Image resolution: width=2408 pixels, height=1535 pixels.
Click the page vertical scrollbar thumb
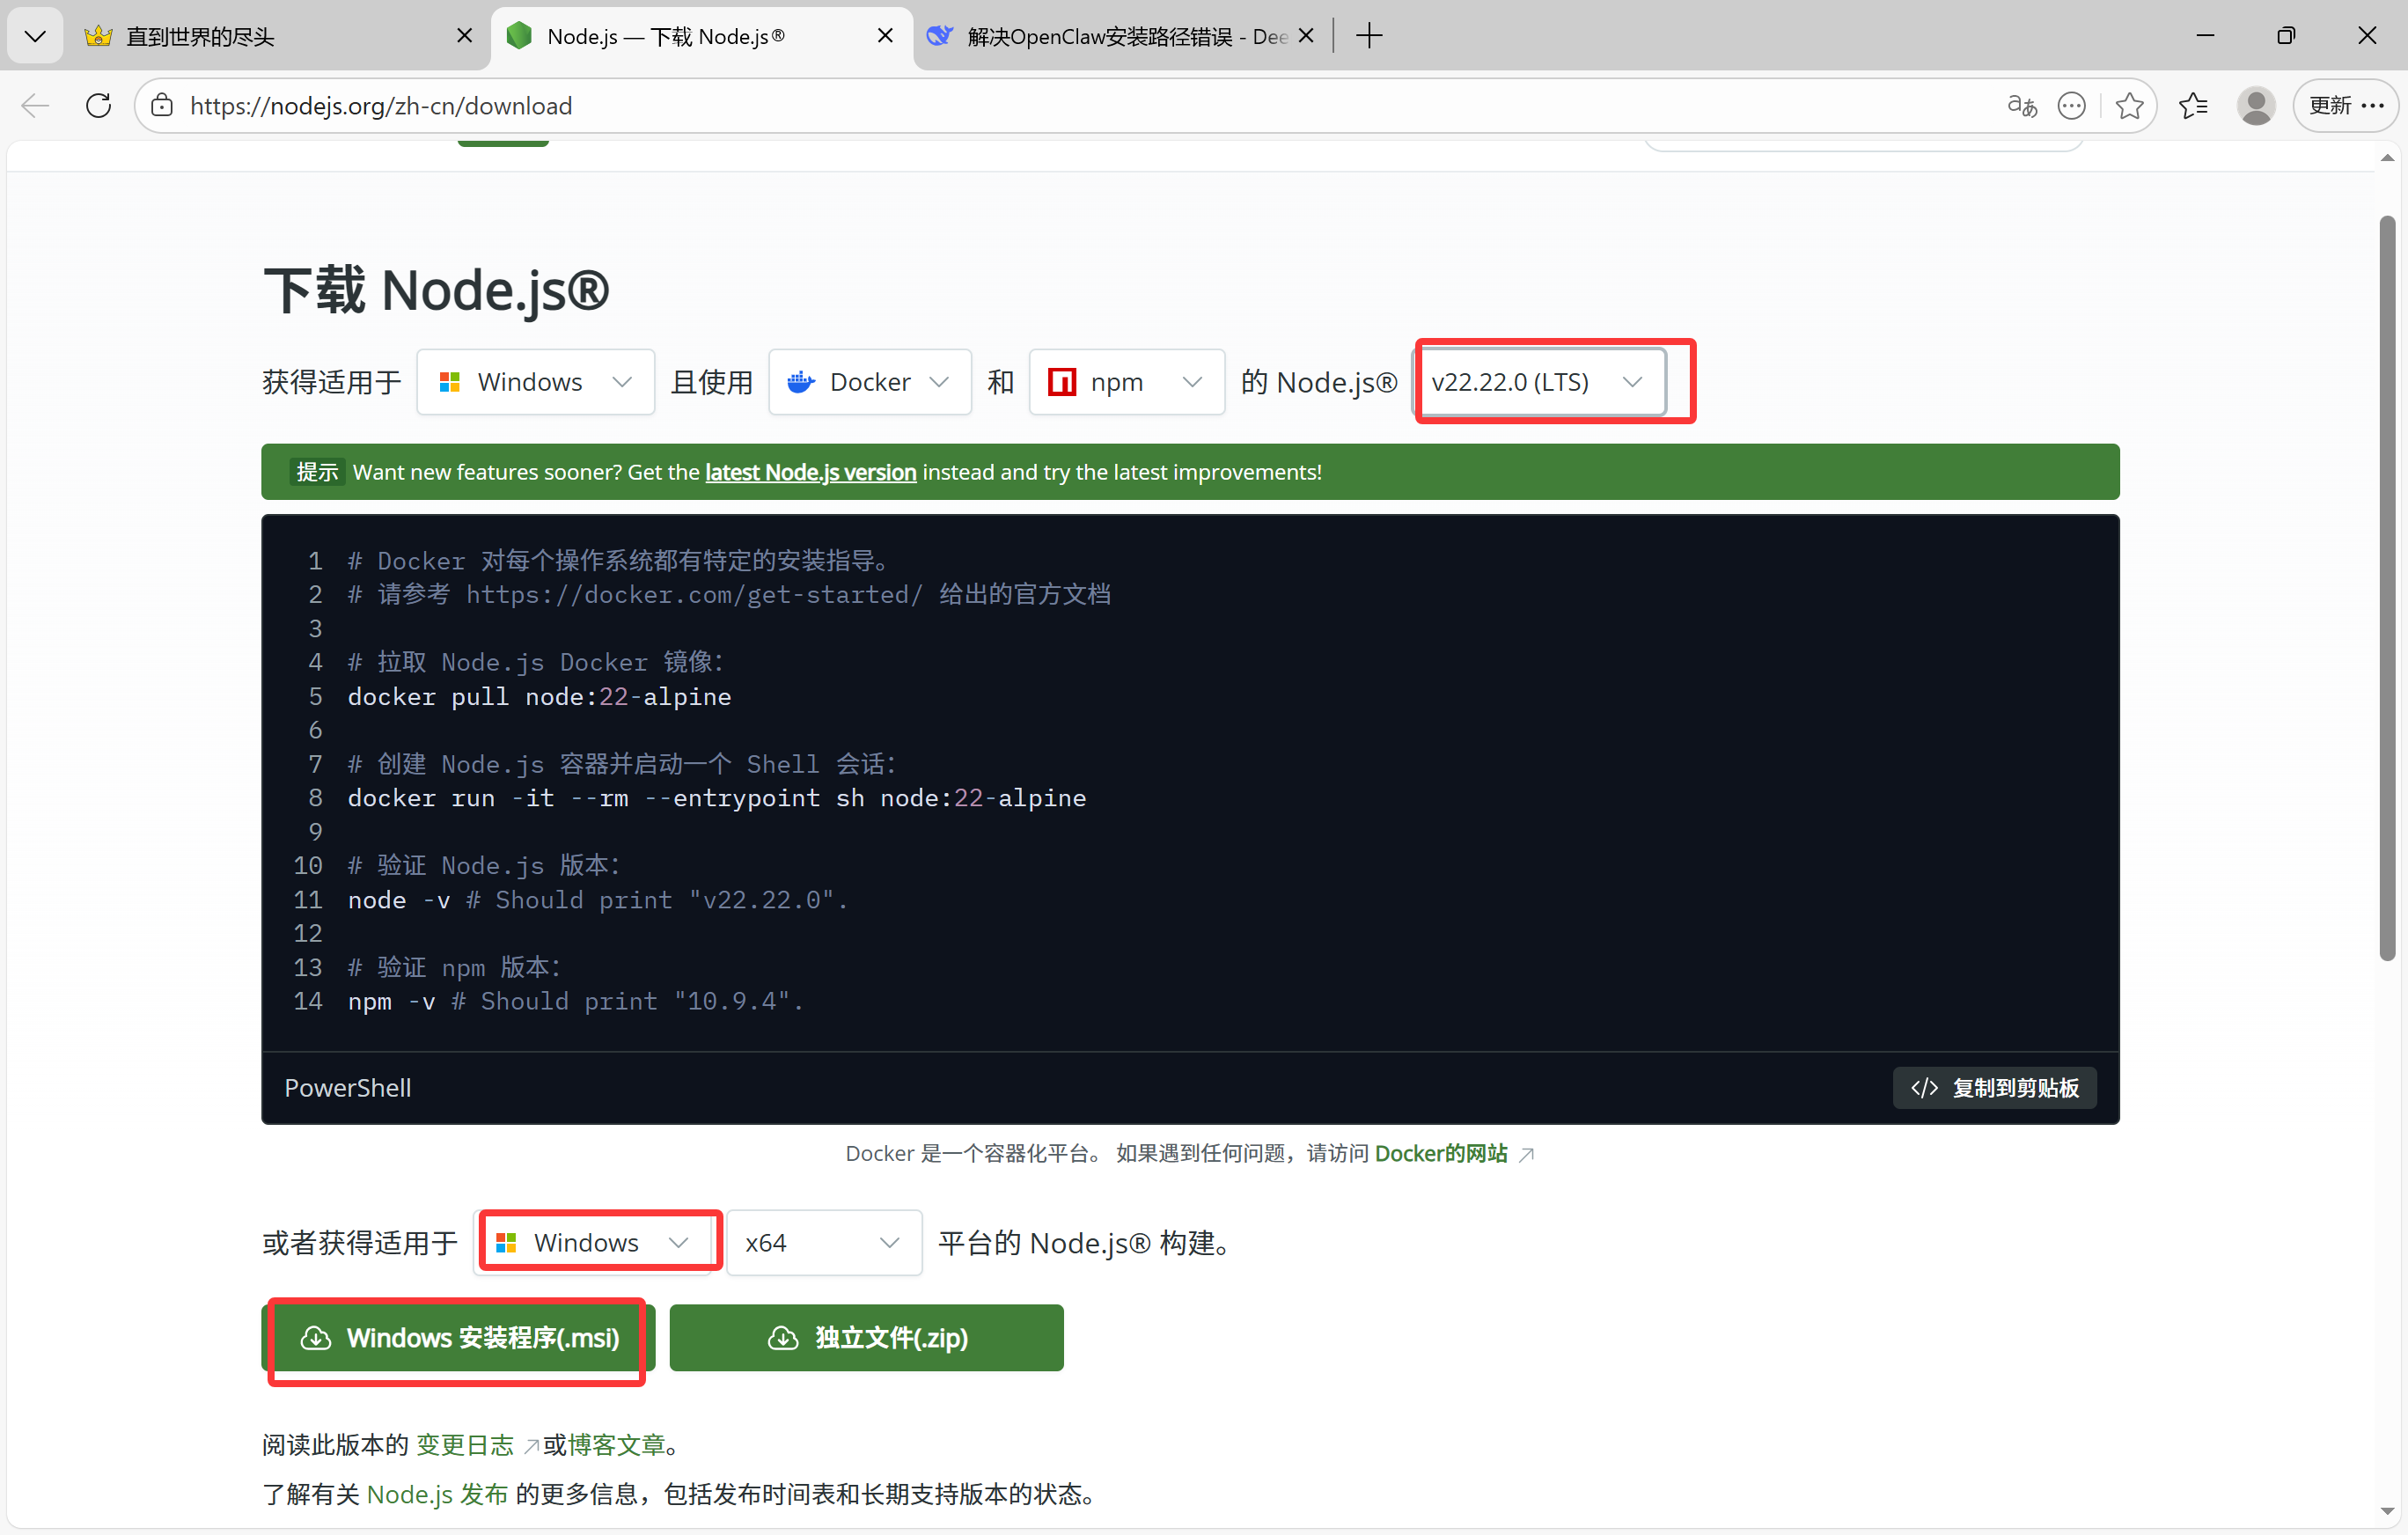[x=2387, y=590]
